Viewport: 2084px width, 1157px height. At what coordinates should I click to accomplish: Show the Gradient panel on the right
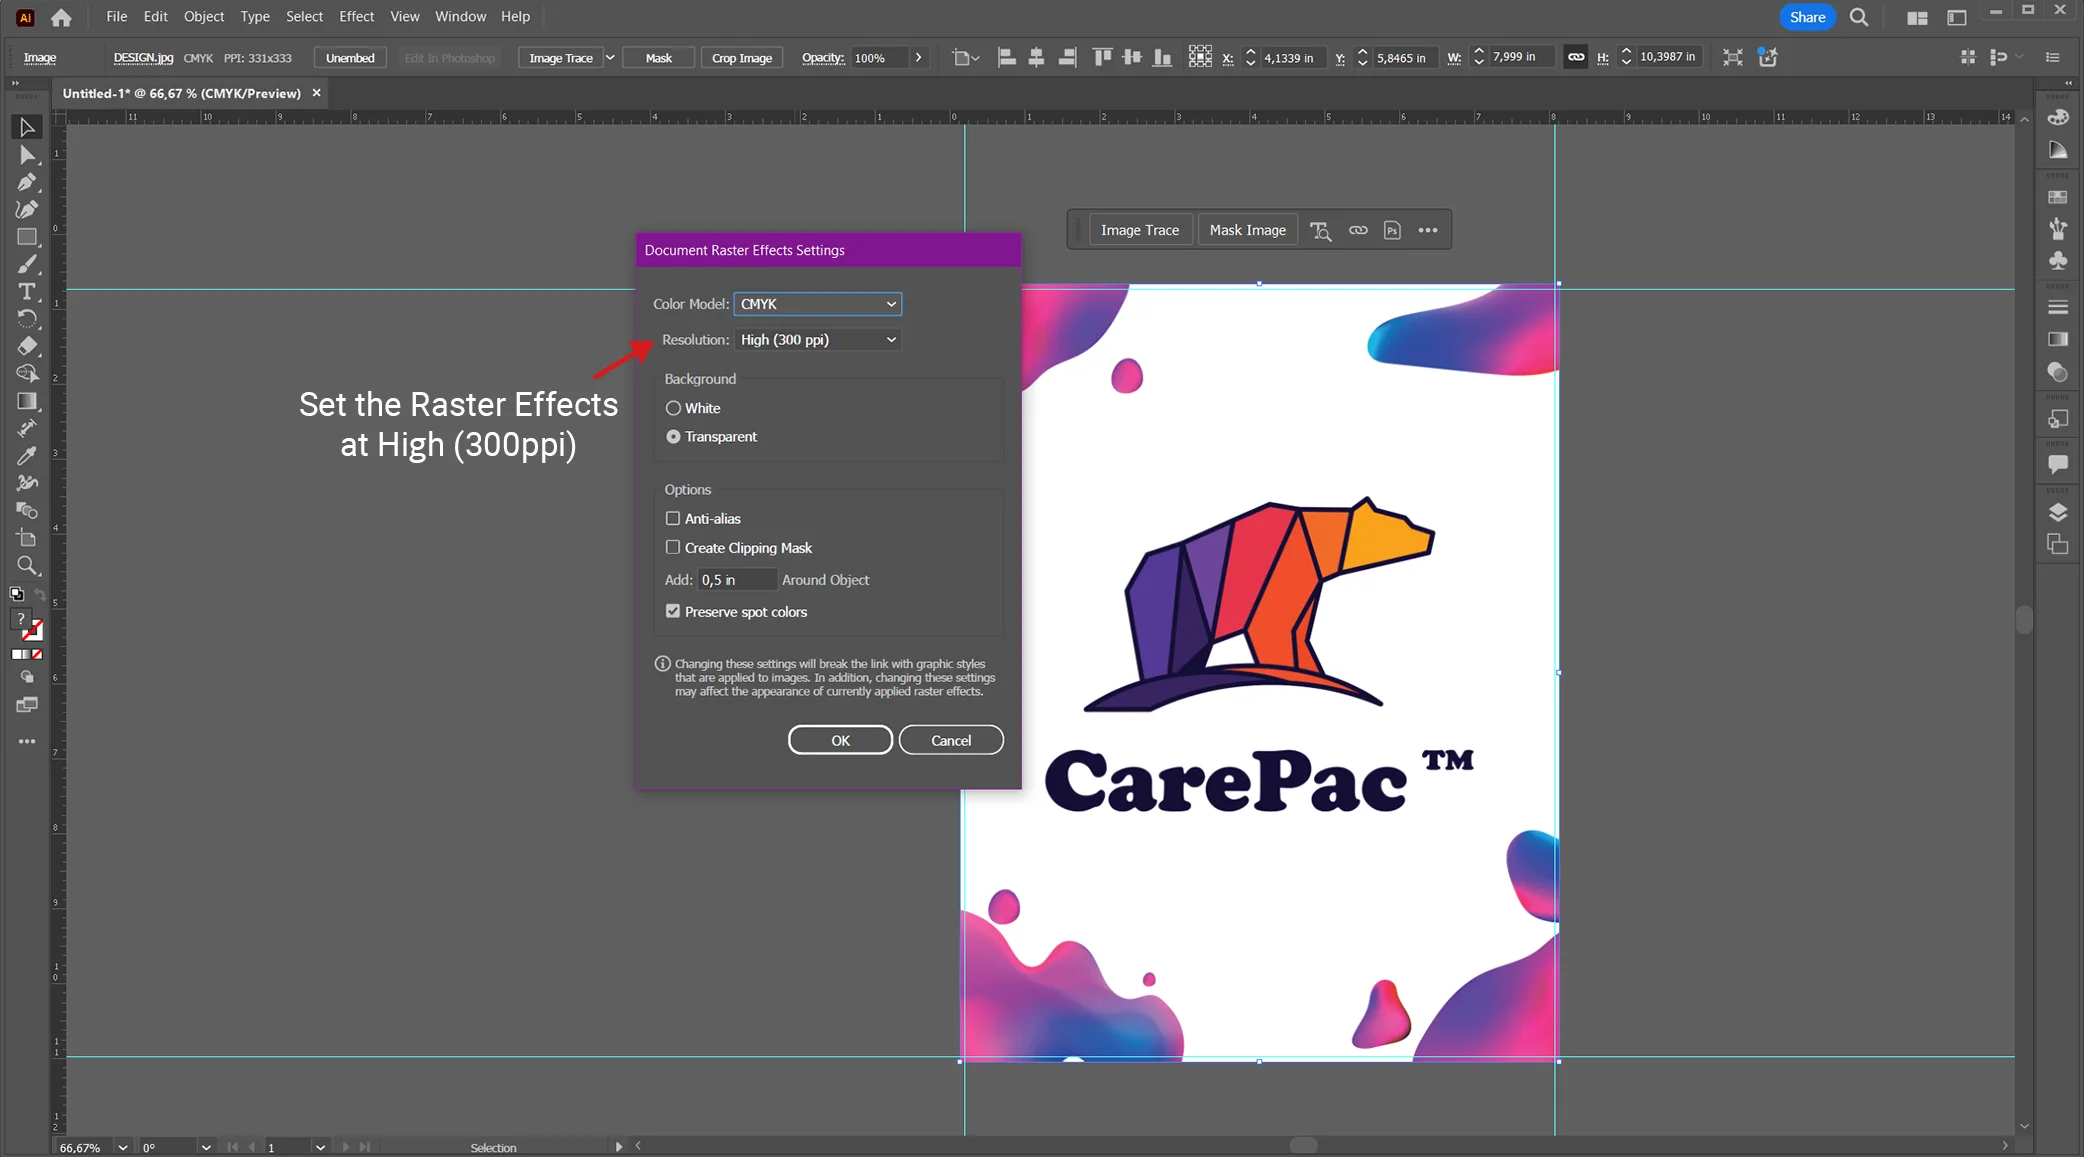tap(2058, 340)
